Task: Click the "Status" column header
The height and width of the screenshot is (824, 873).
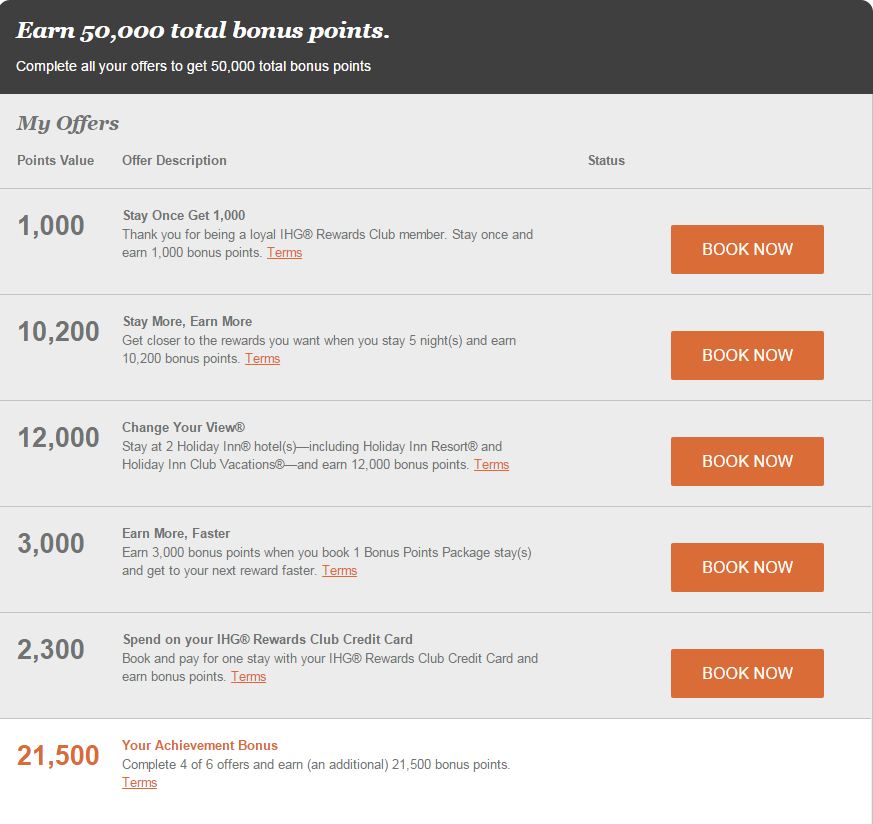Action: point(606,160)
